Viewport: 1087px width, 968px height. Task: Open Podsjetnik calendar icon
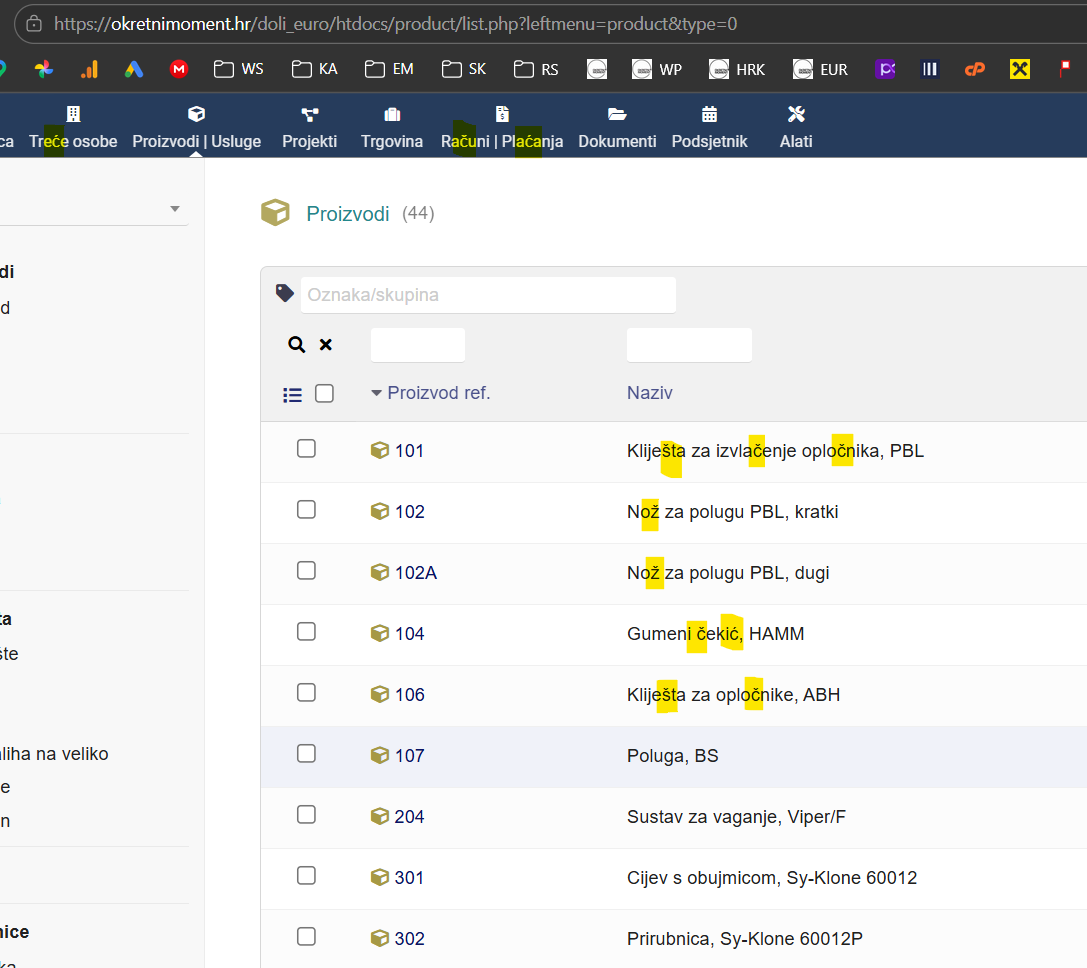709,114
